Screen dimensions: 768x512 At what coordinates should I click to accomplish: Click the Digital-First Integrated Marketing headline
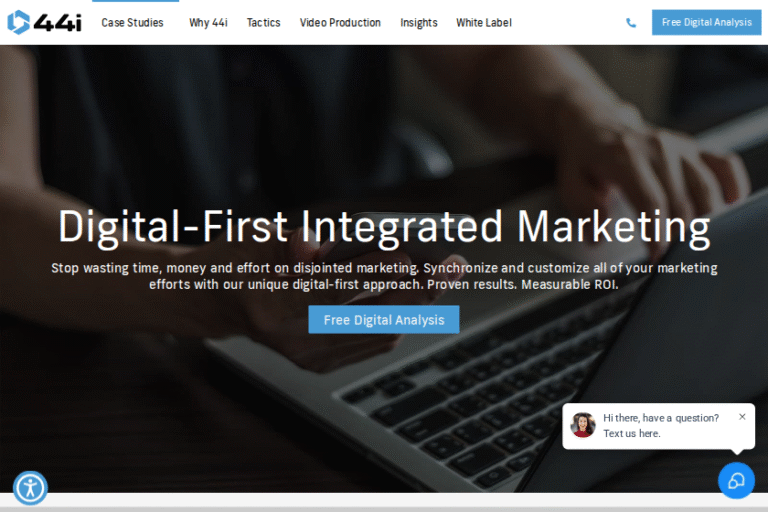coord(384,226)
